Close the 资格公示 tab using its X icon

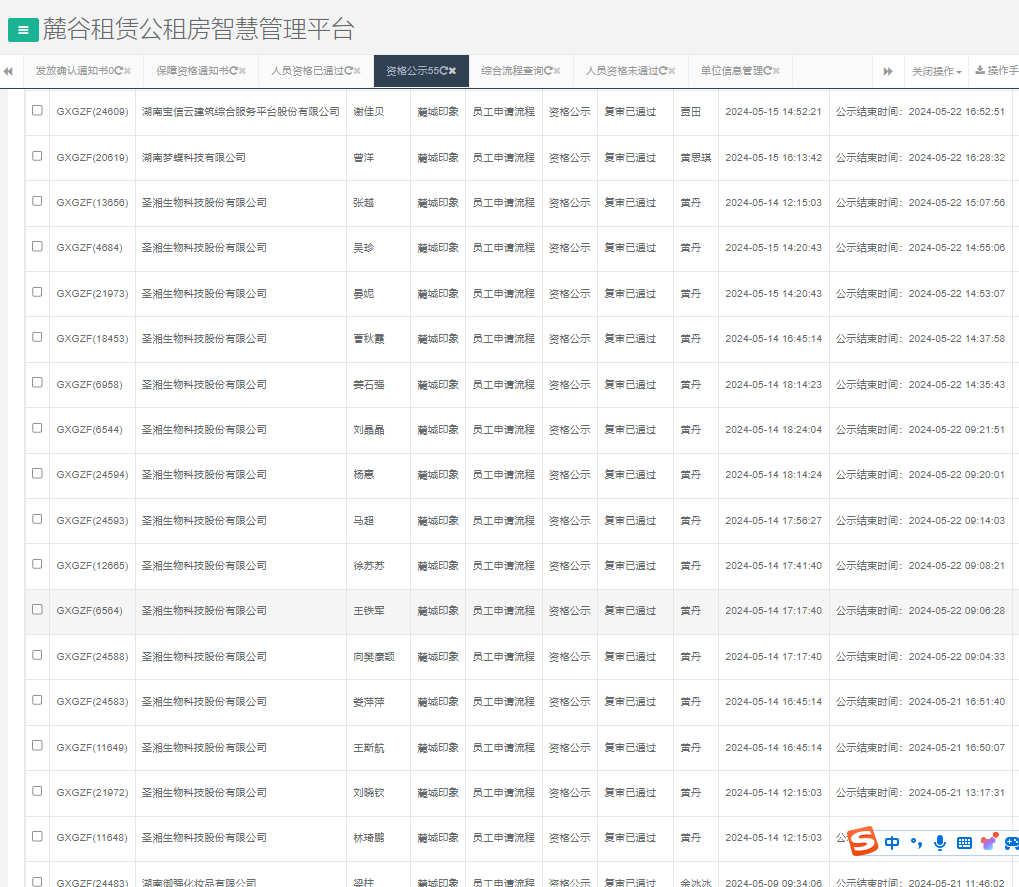tap(453, 71)
